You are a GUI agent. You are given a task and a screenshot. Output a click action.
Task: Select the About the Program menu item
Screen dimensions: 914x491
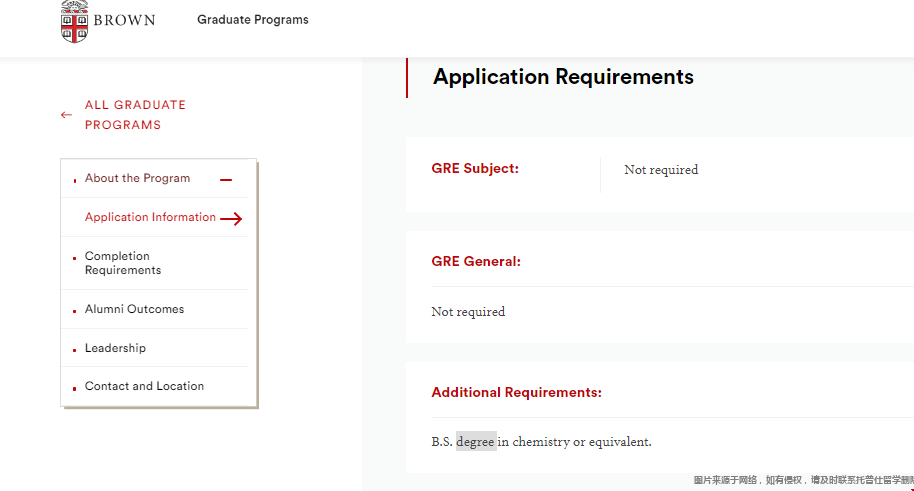(x=137, y=178)
